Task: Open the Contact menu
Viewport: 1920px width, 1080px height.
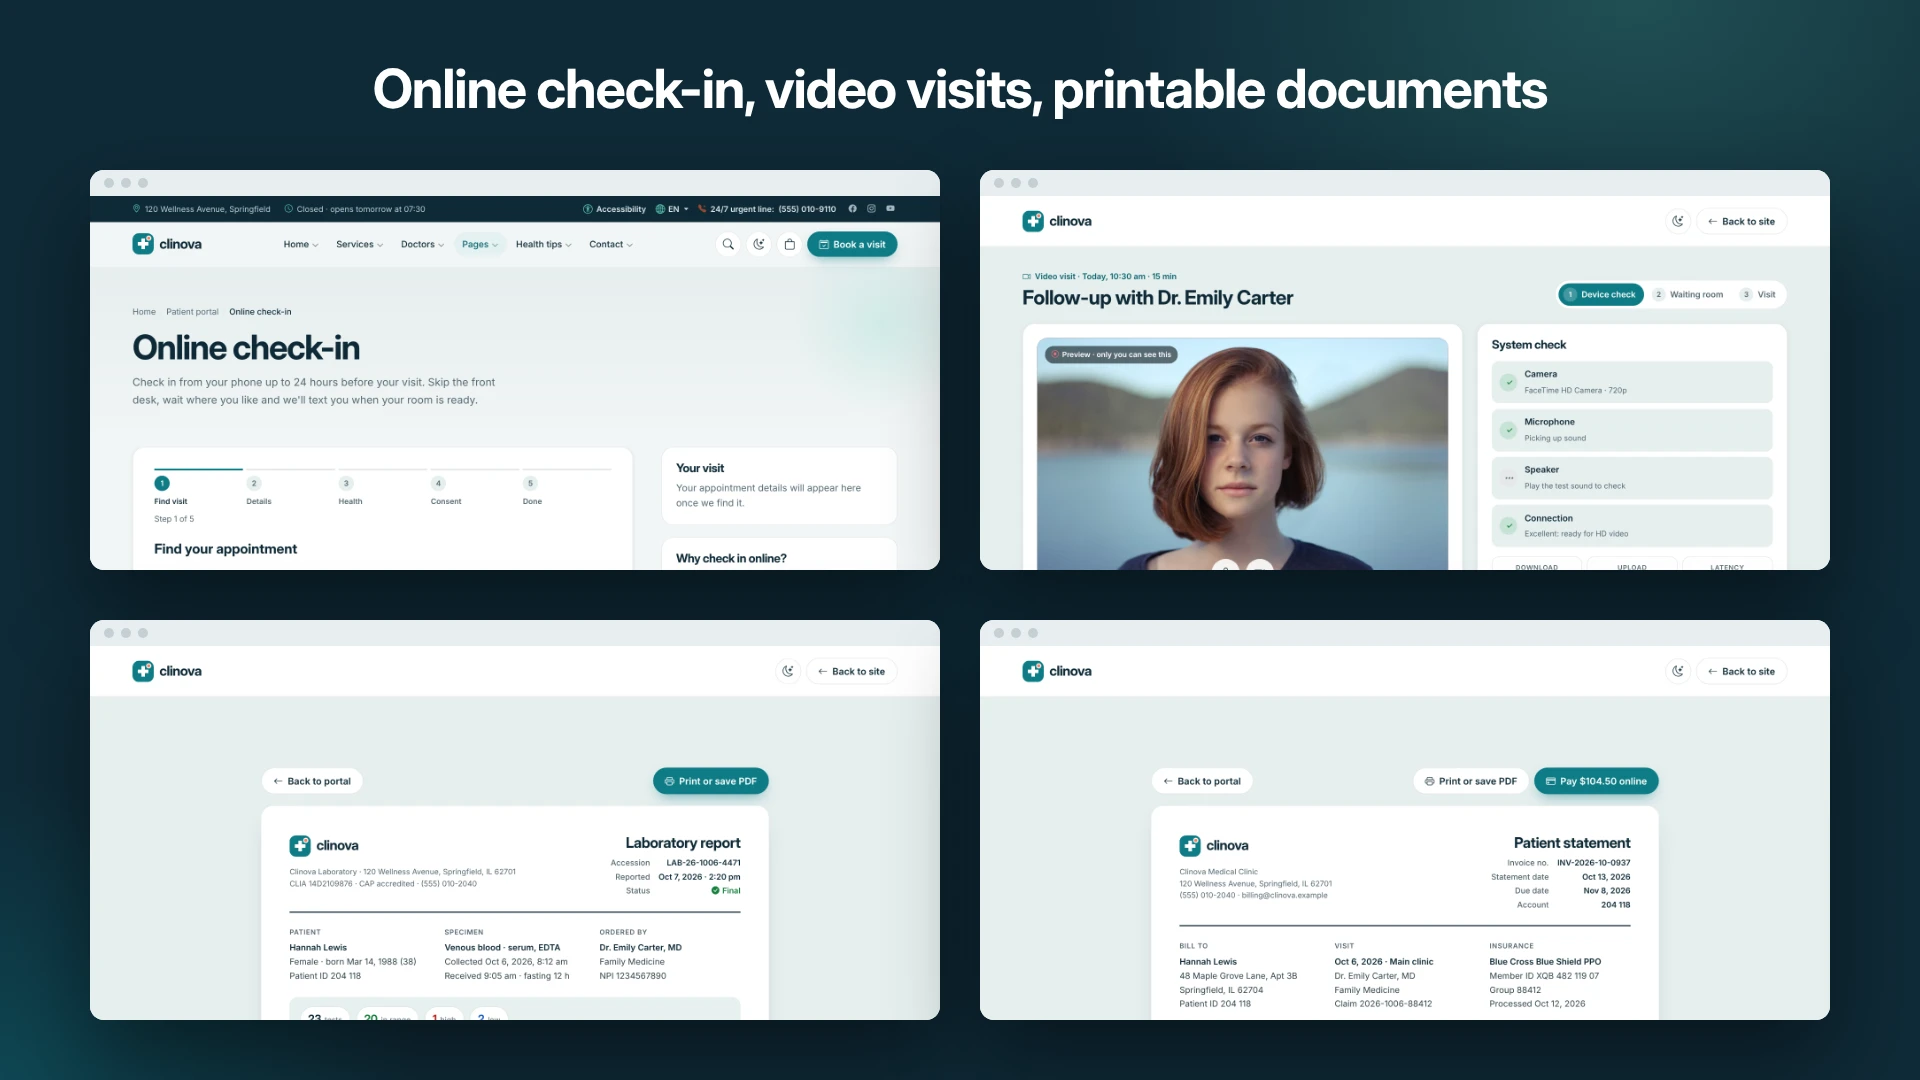Action: click(610, 244)
